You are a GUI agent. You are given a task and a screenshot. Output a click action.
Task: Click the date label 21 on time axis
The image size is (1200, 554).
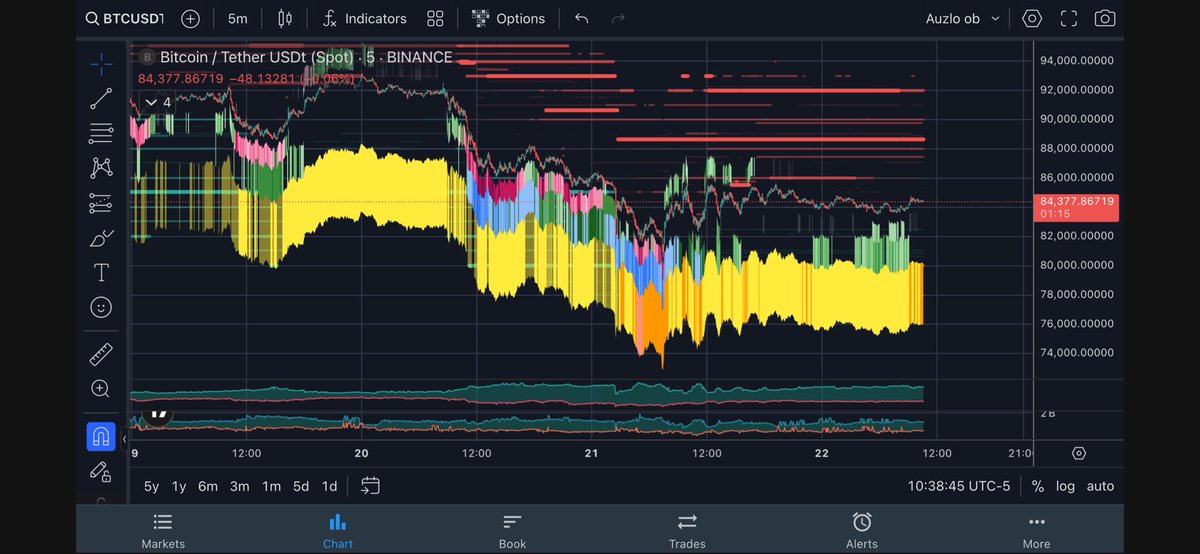point(591,453)
